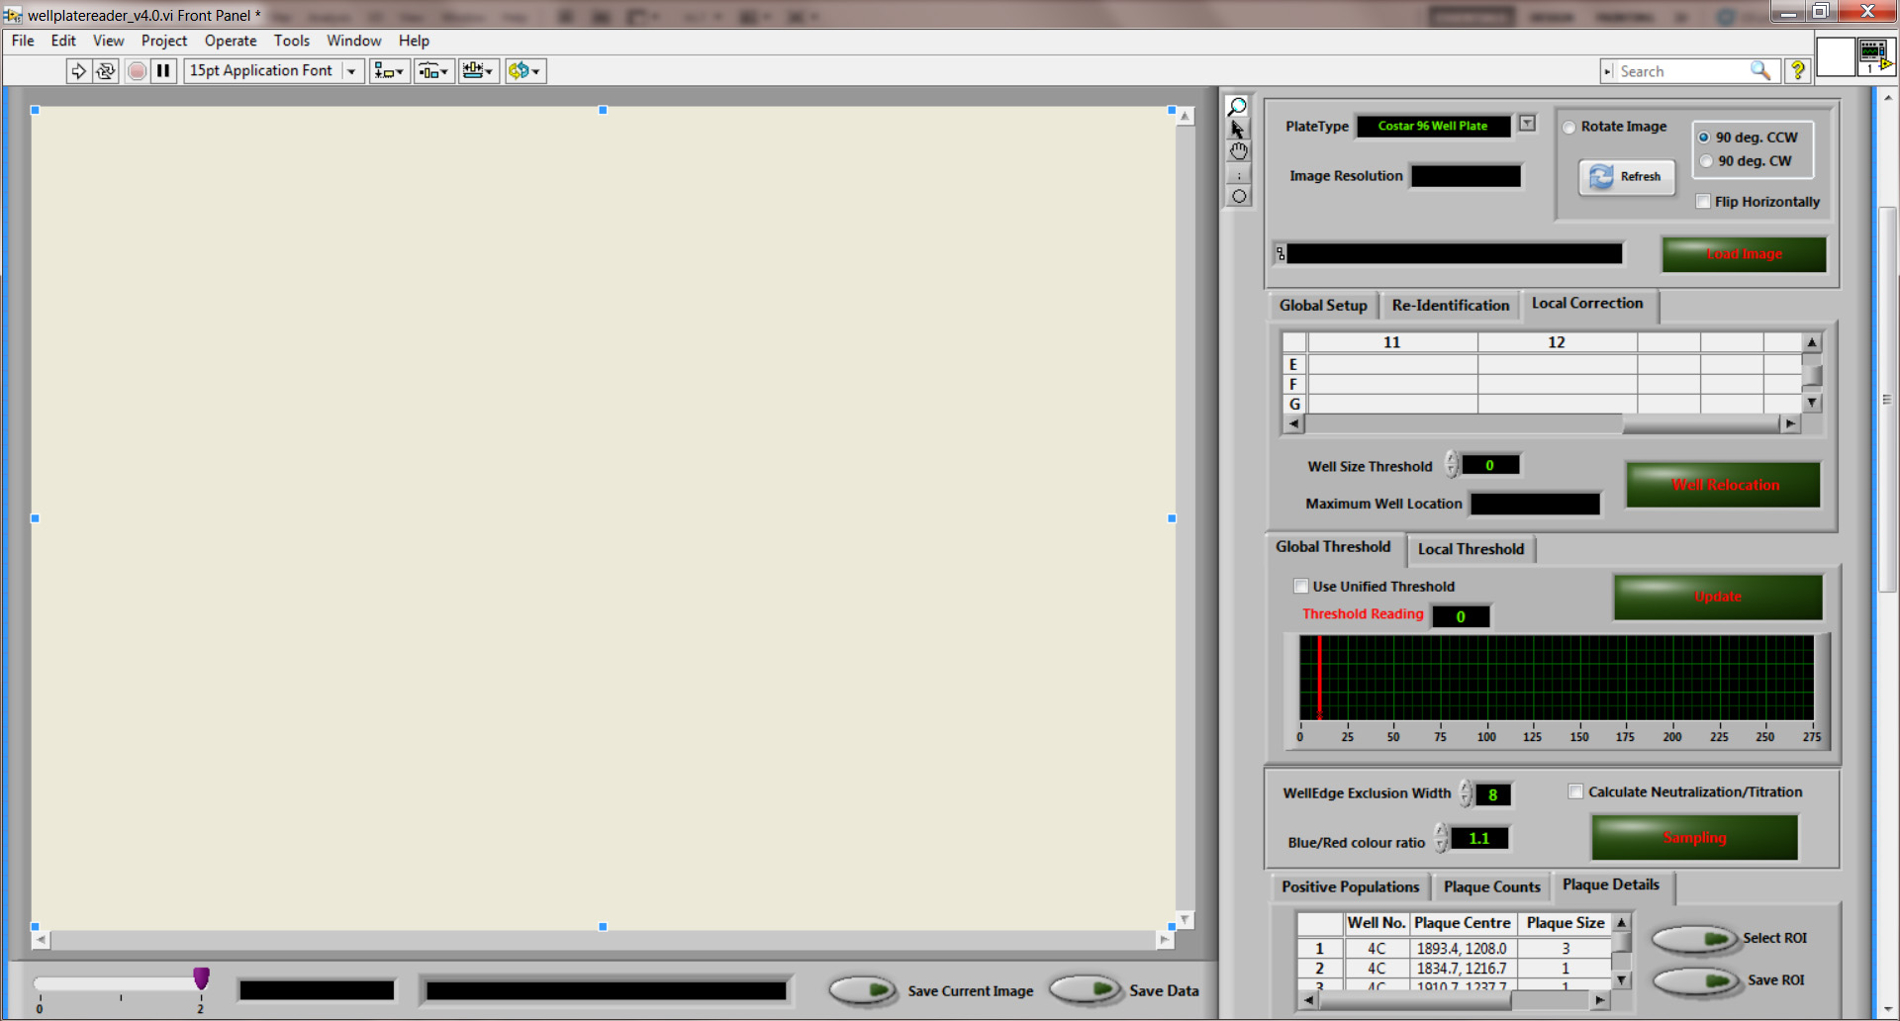Viewport: 1900px width, 1021px height.
Task: Click the Update threshold button
Action: [x=1718, y=597]
